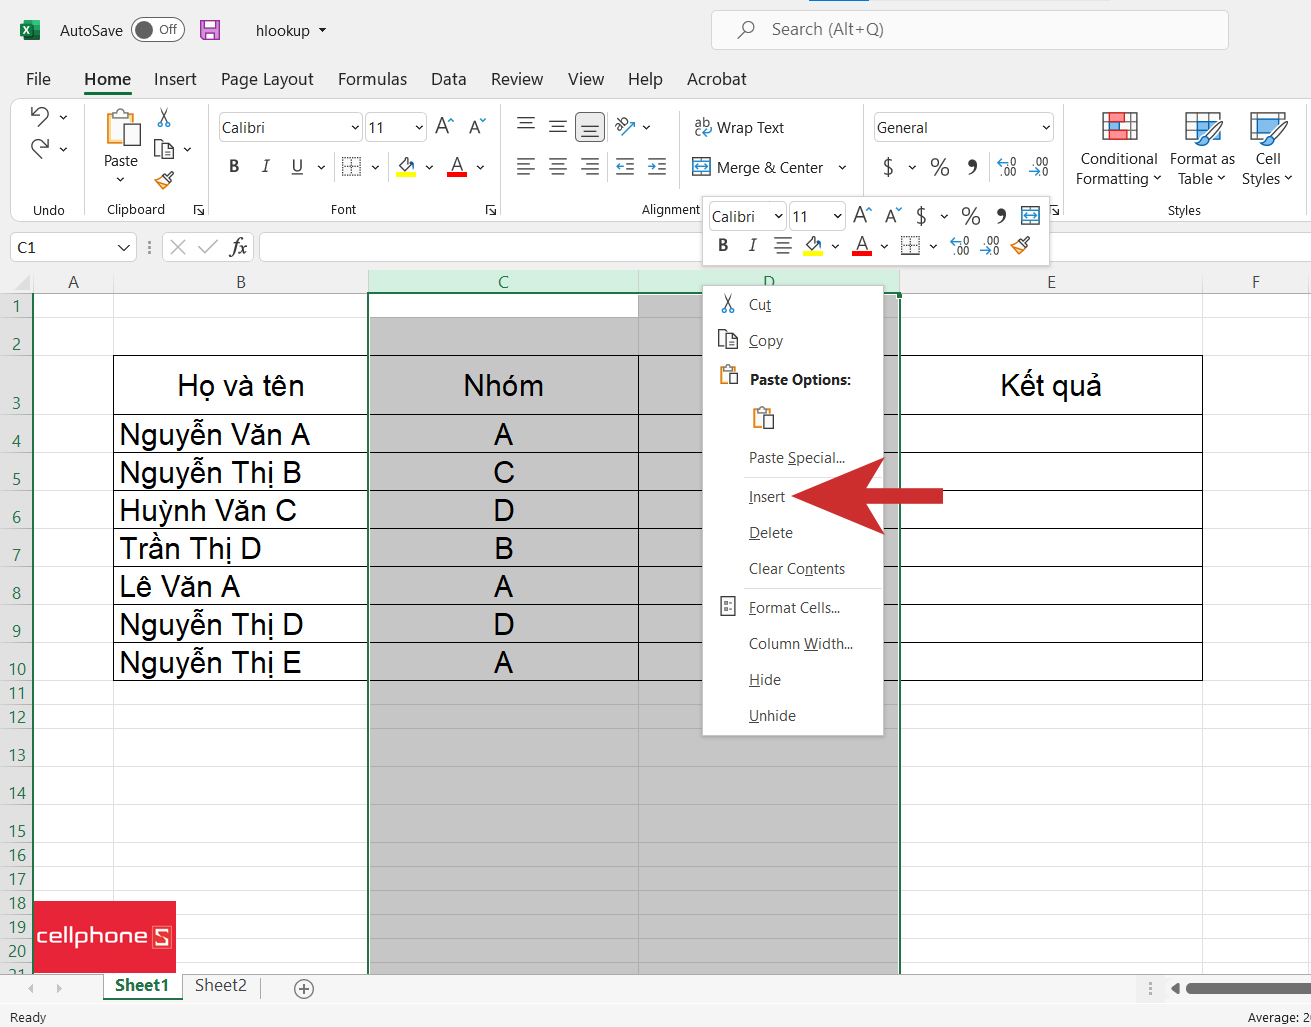Screen dimensions: 1311x1027
Task: Increase font size in ribbon
Action: (445, 126)
